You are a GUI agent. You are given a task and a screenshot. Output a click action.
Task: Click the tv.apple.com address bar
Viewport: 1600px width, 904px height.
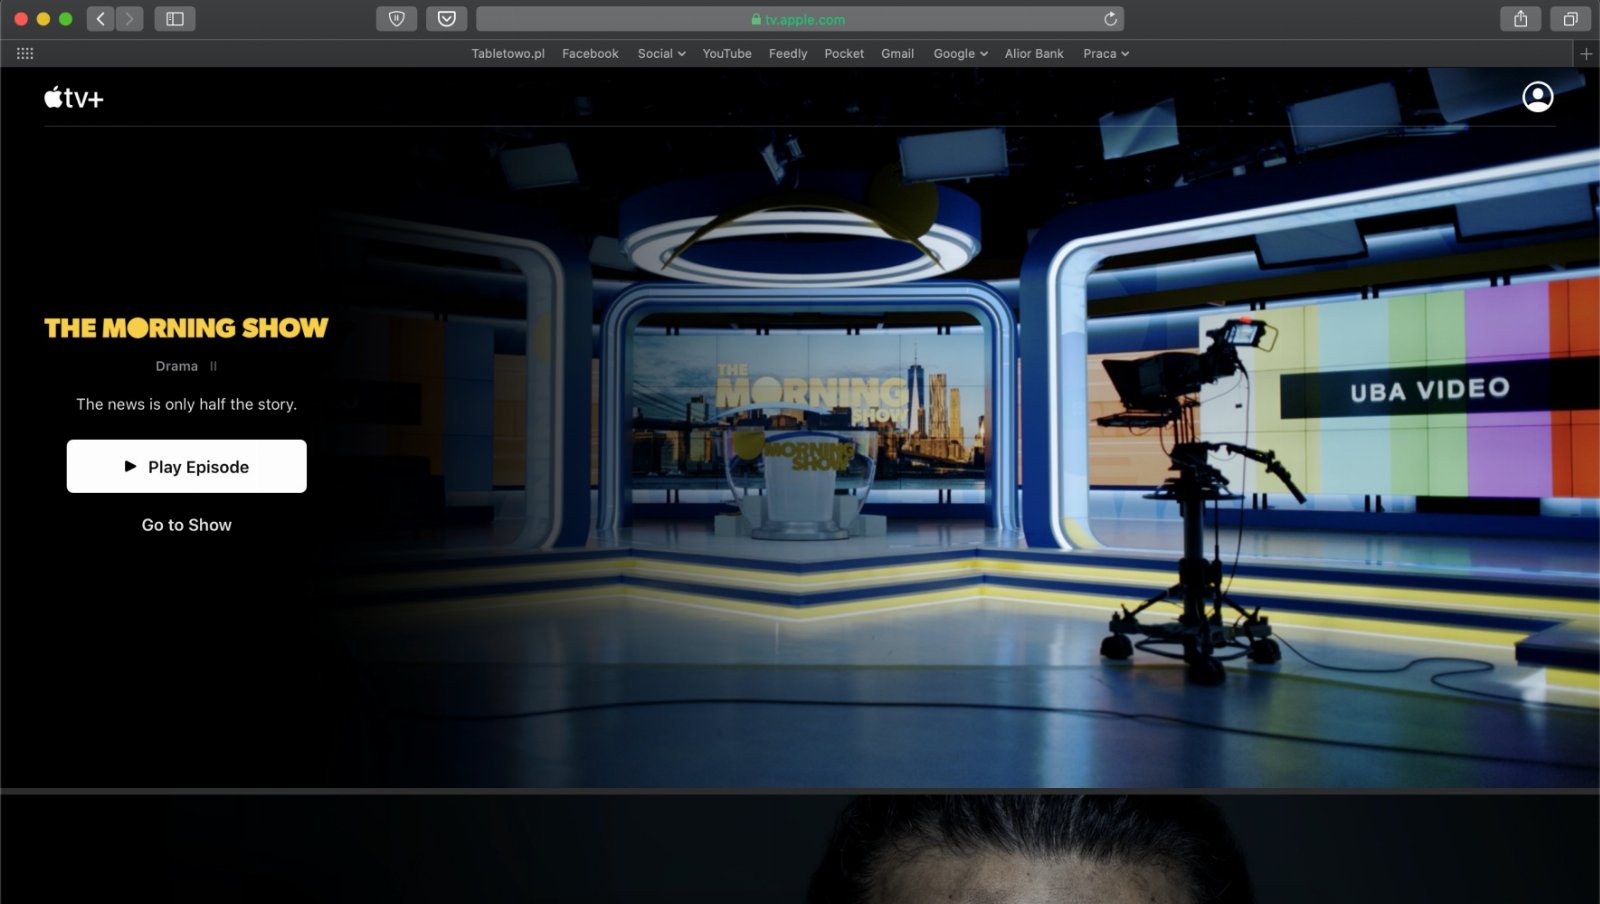[799, 19]
